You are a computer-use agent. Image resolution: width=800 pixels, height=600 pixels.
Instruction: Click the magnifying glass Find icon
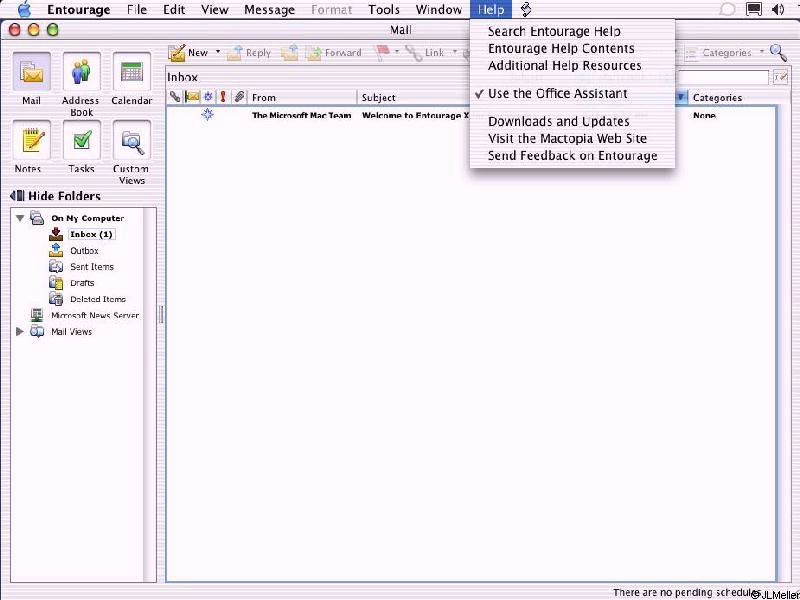778,52
